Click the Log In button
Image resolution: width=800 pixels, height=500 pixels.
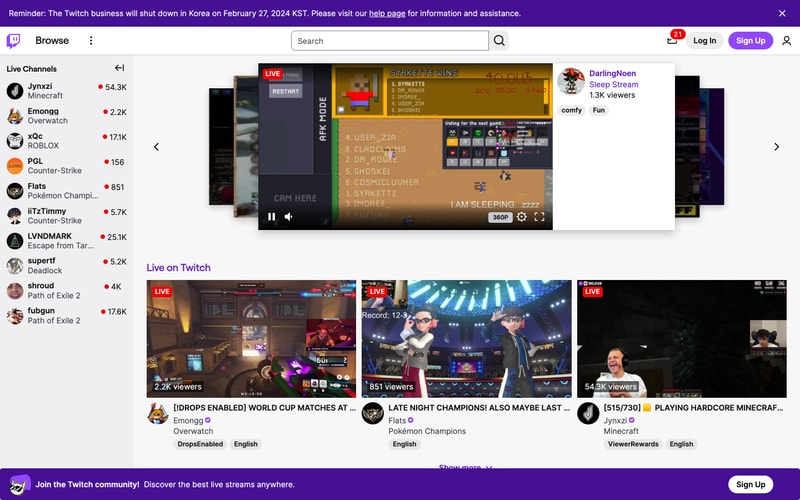(x=704, y=40)
